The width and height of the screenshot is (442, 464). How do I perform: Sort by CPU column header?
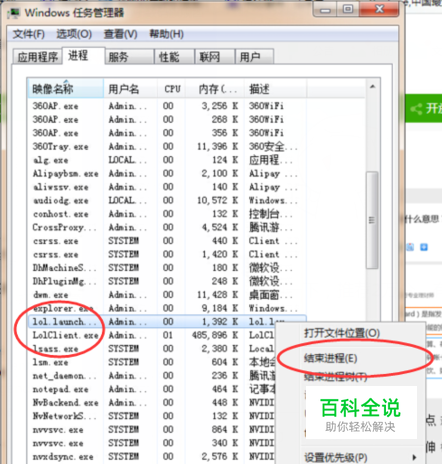(172, 89)
